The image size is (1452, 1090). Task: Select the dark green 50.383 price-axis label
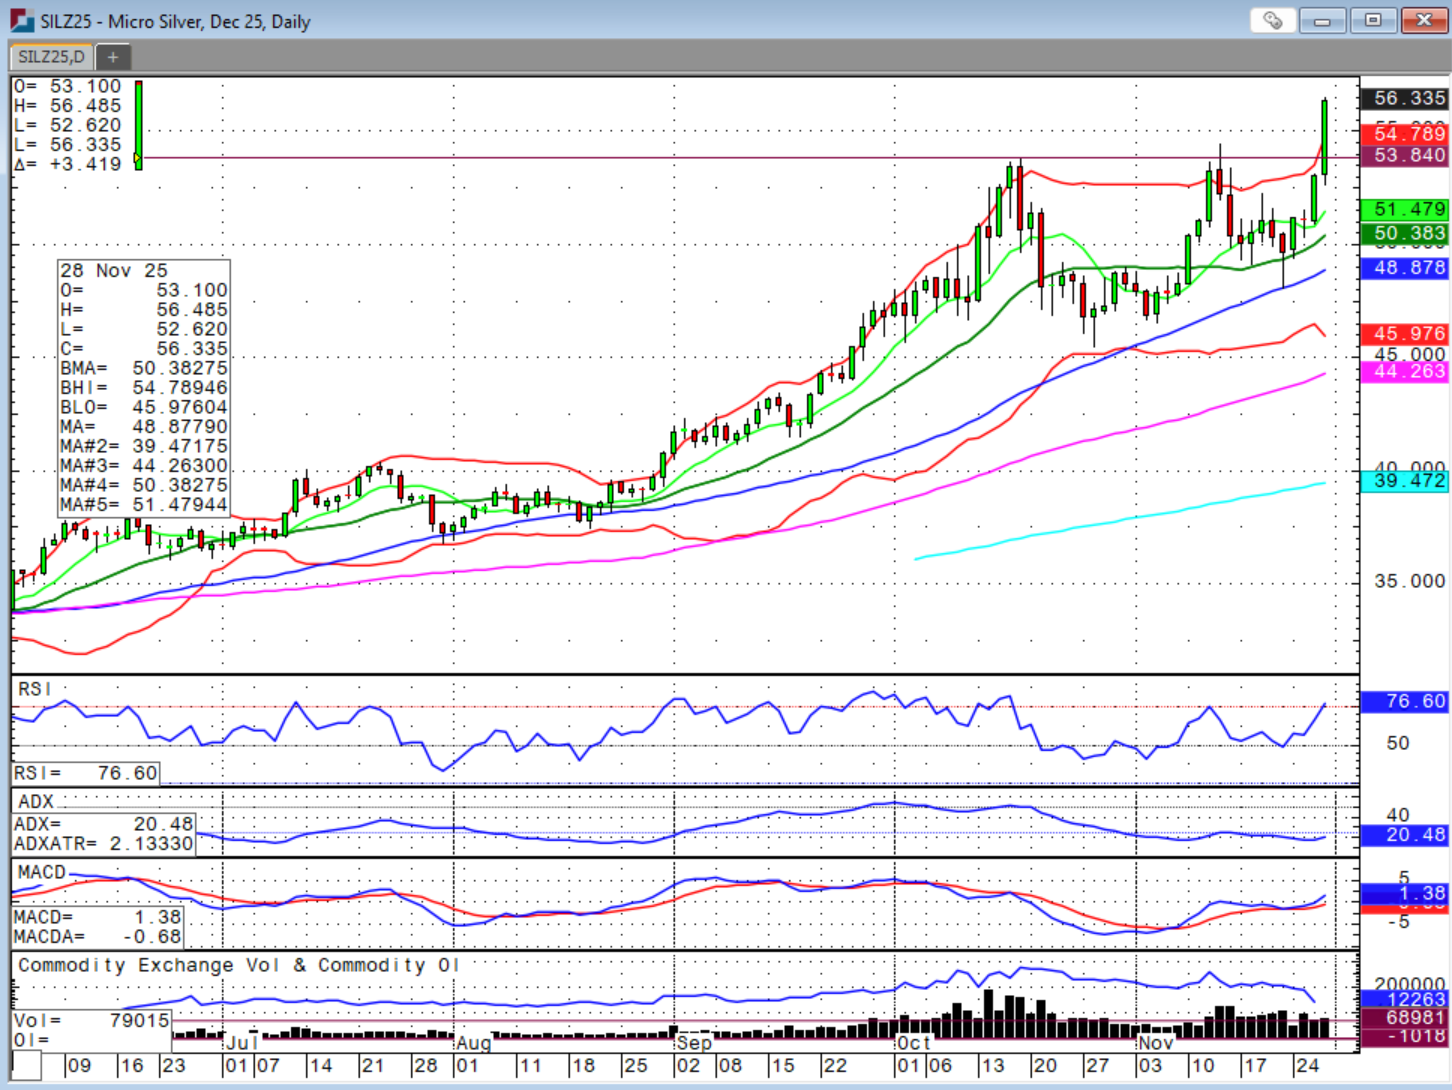(1405, 233)
